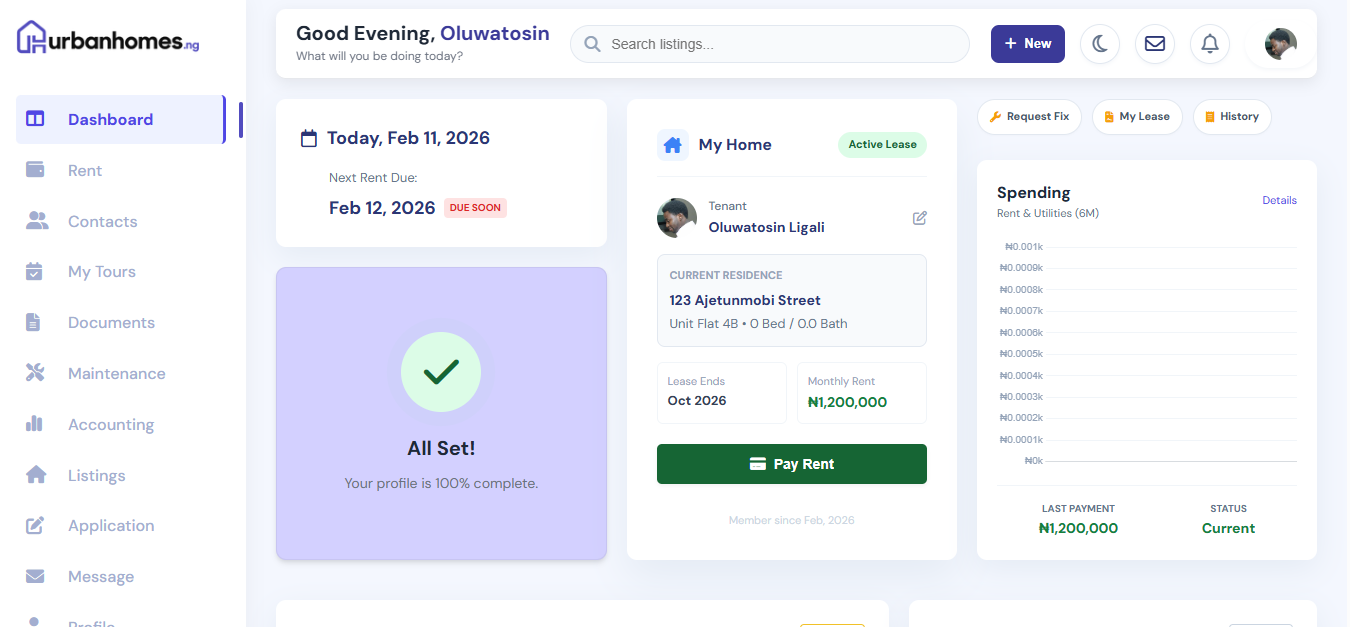
Task: Open the notification bell icon
Action: (x=1209, y=44)
